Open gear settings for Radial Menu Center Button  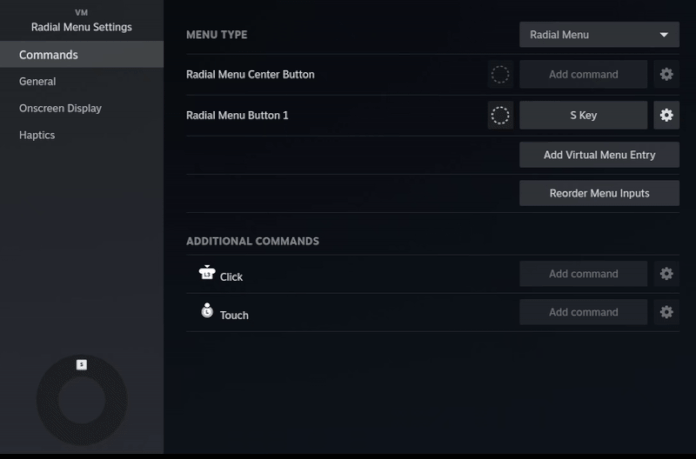click(666, 74)
